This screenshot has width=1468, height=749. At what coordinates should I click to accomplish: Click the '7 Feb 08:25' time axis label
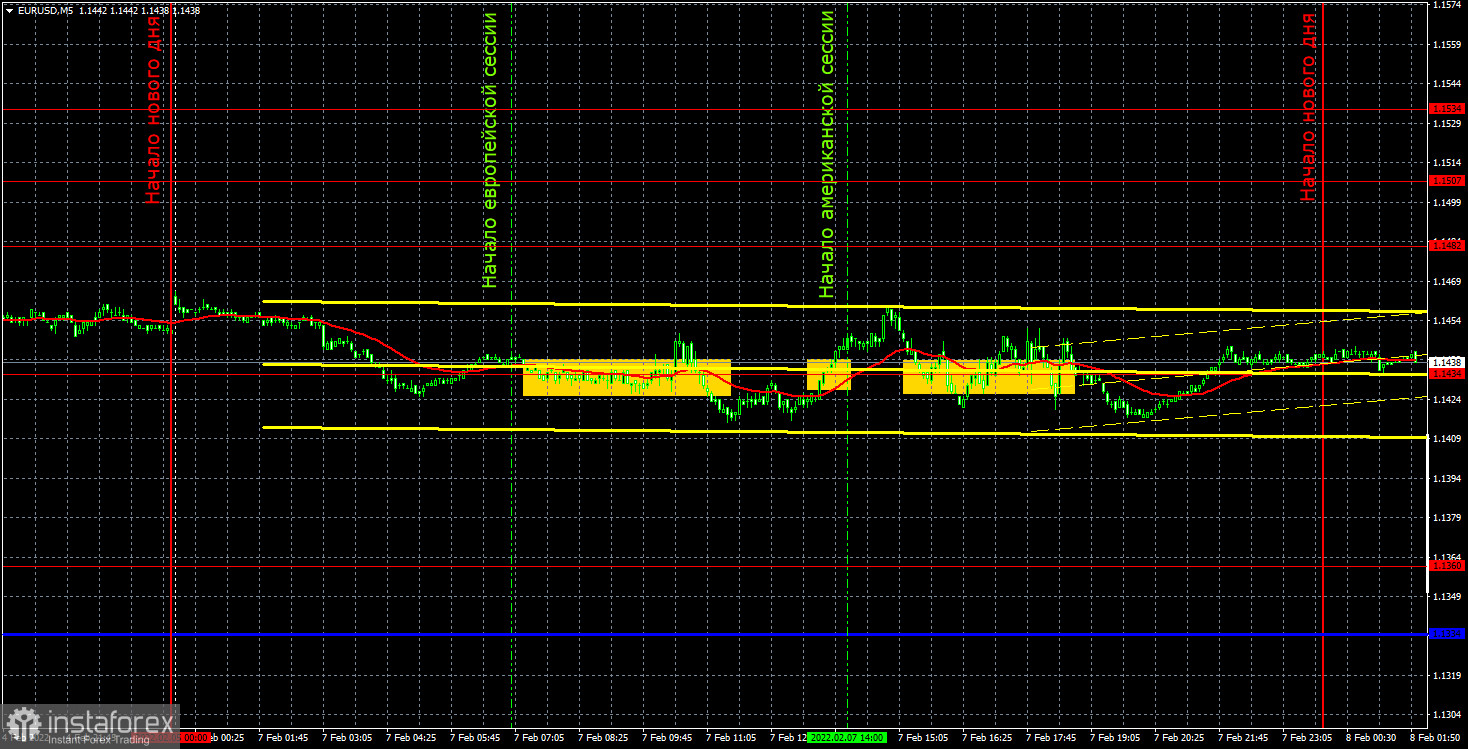603,737
